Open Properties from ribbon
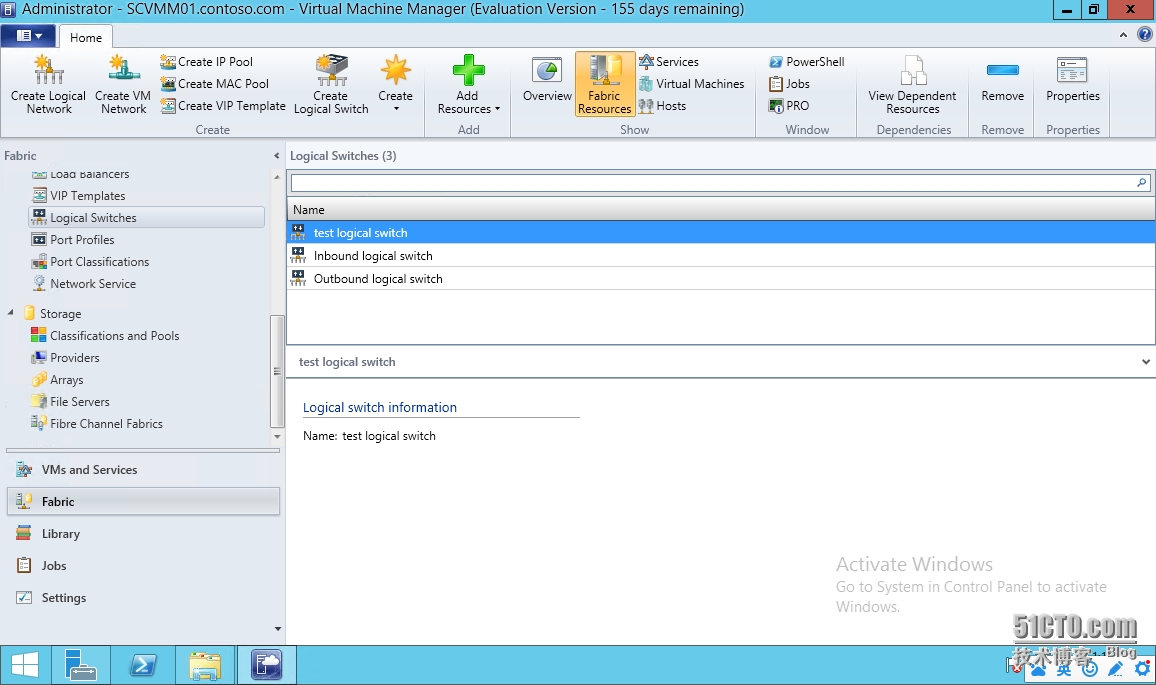The width and height of the screenshot is (1156, 685). [x=1073, y=80]
